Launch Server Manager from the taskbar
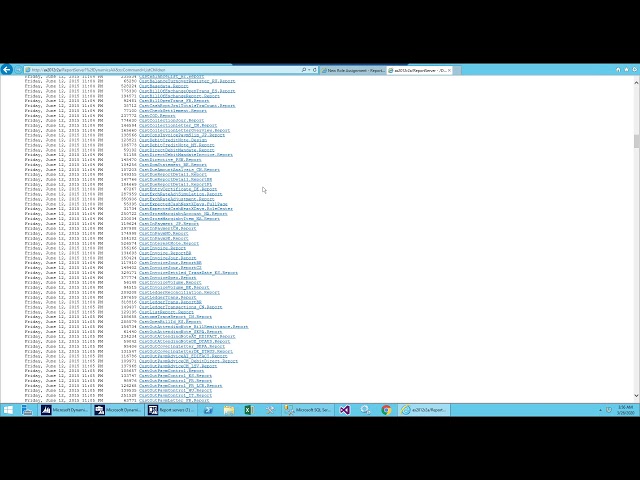 (x=27, y=410)
